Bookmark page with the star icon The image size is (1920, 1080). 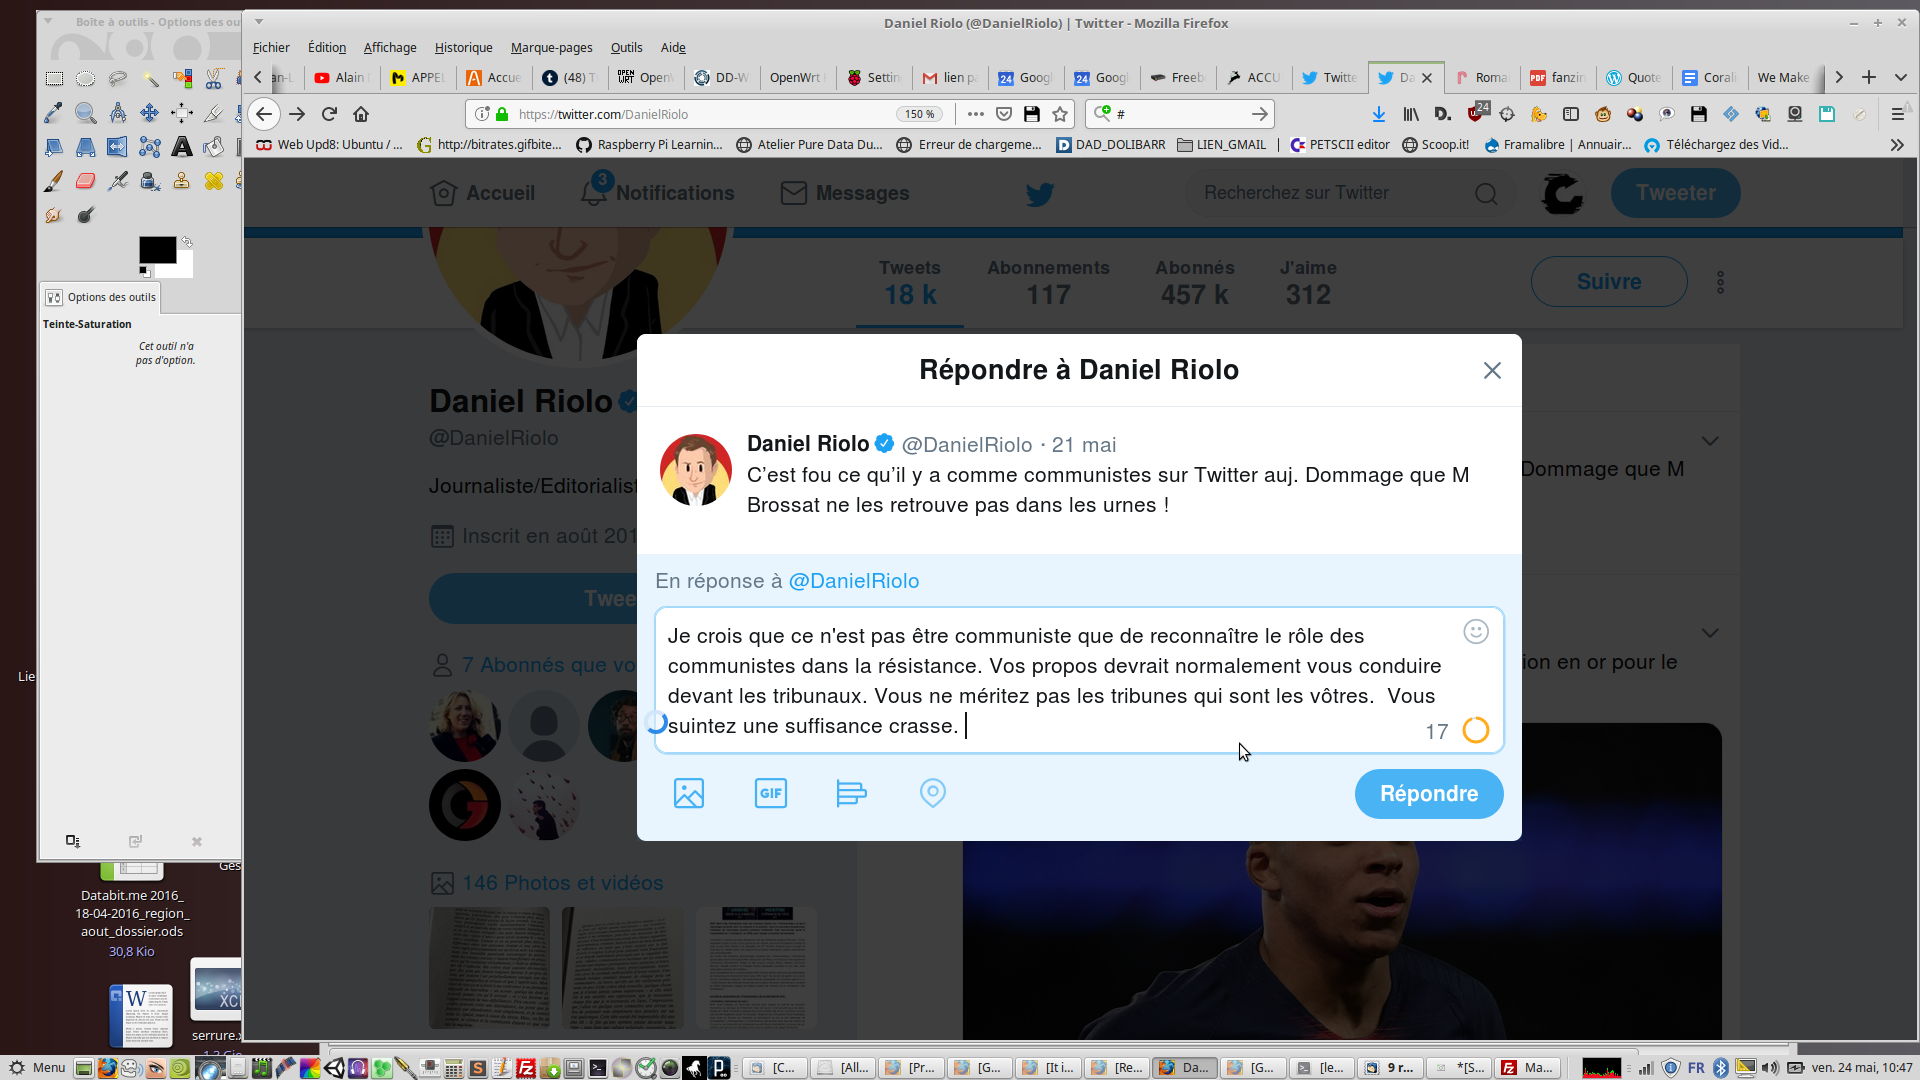click(1060, 114)
